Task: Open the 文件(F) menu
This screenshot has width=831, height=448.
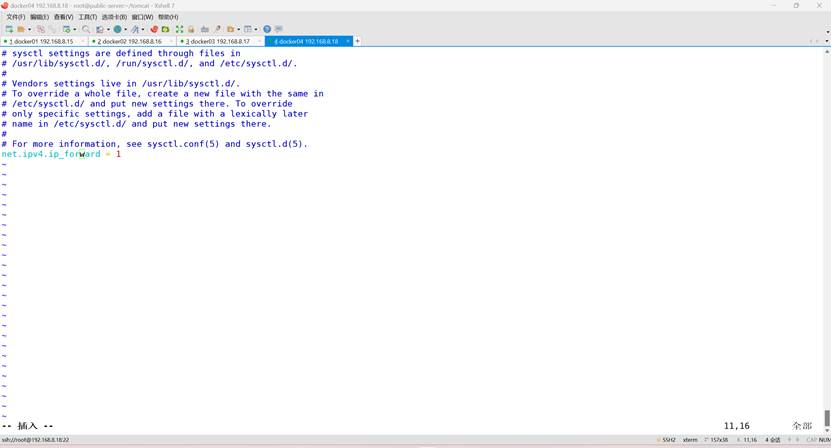Action: (15, 17)
